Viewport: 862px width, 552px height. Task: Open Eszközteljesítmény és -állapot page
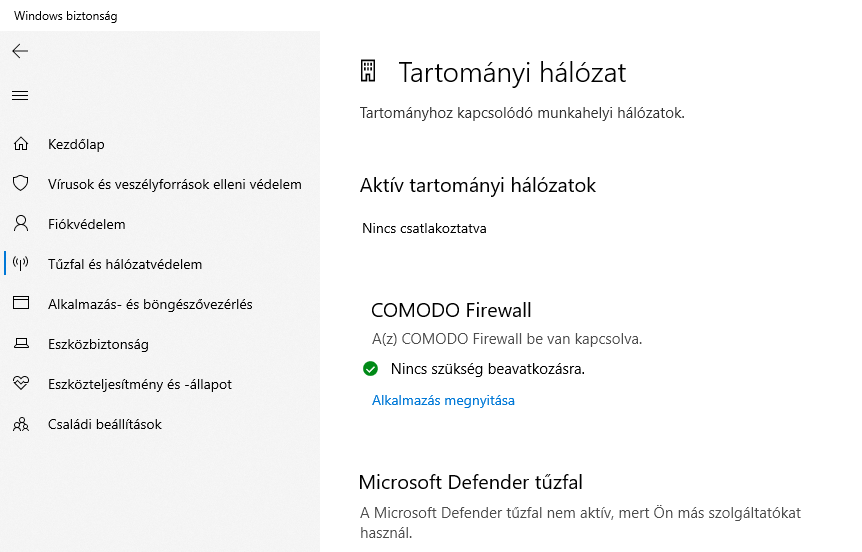[x=140, y=384]
